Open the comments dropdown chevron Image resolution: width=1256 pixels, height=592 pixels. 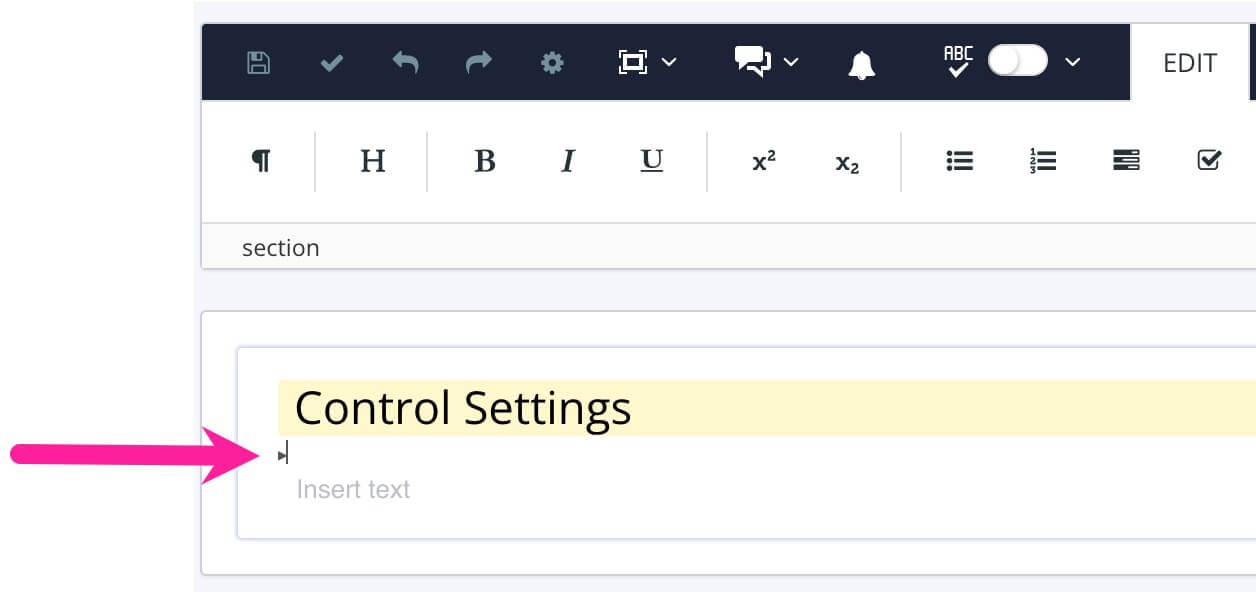tap(792, 63)
